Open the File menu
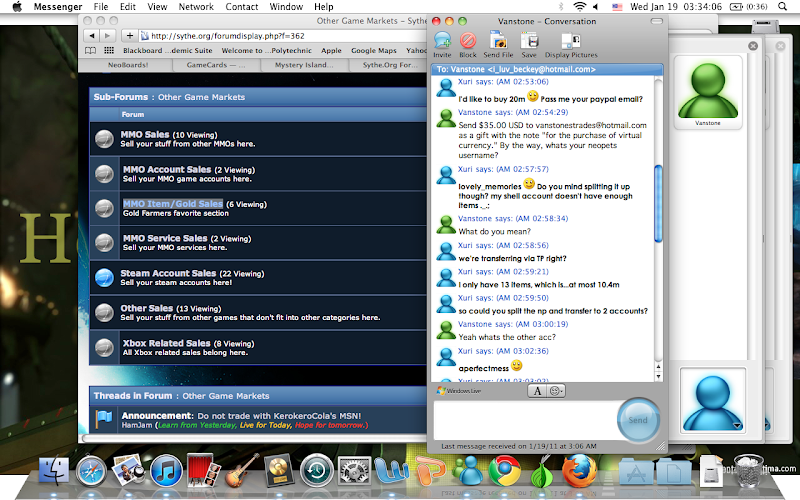 tap(101, 7)
